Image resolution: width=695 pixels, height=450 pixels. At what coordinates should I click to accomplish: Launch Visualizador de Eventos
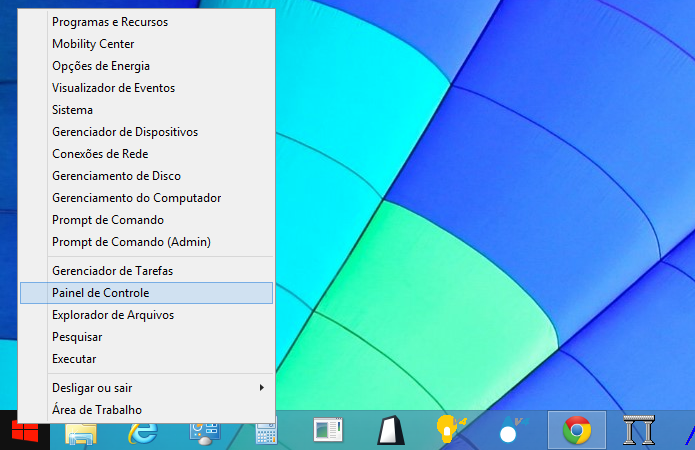tap(146, 88)
